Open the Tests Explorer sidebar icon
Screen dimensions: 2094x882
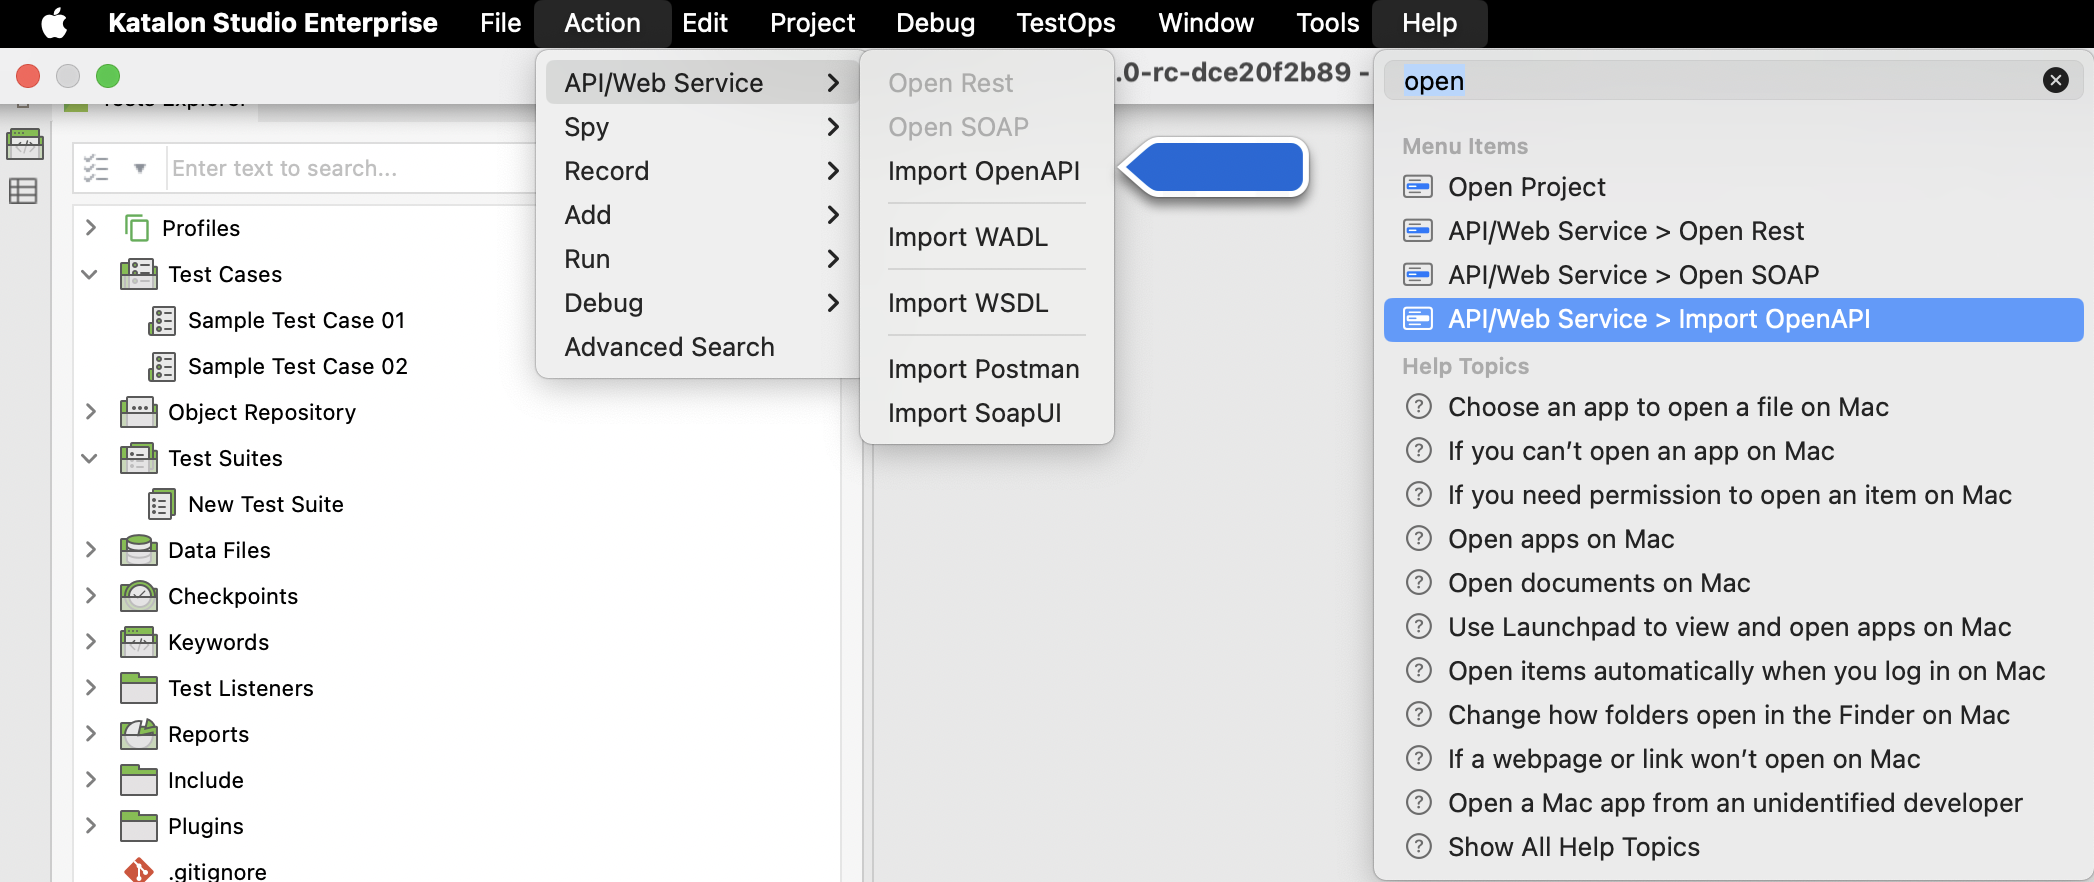(x=25, y=143)
